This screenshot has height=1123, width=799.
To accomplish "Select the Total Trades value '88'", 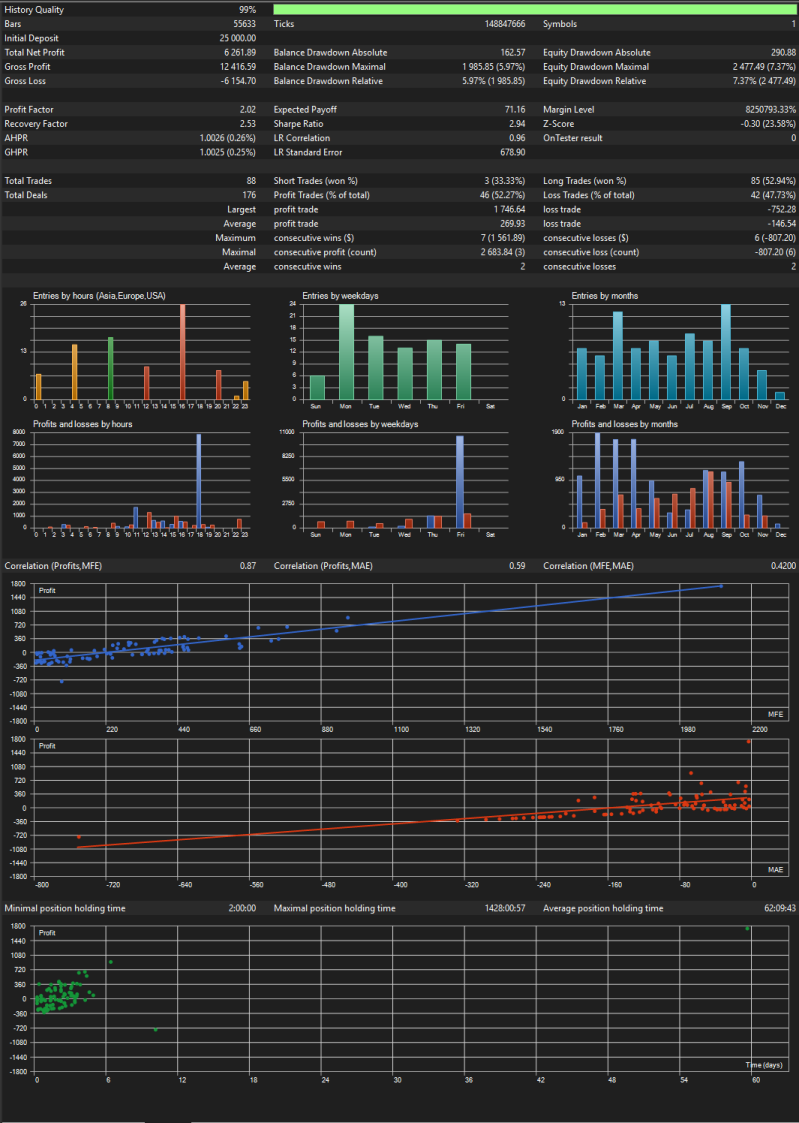I will point(251,181).
